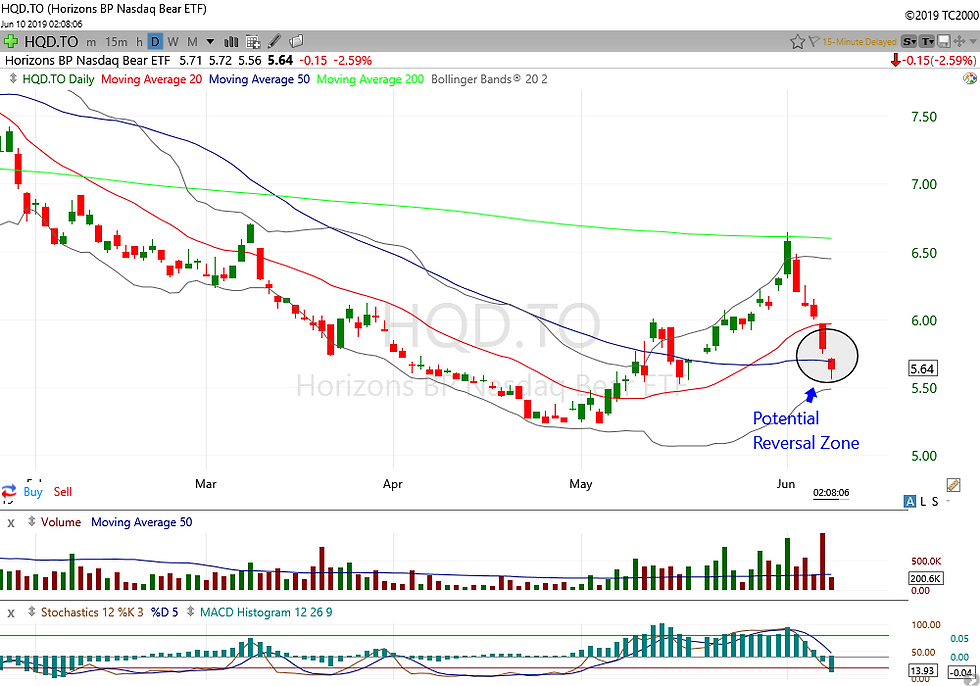Click the buy/sell swap arrows icon
This screenshot has width=980, height=686.
click(x=9, y=491)
